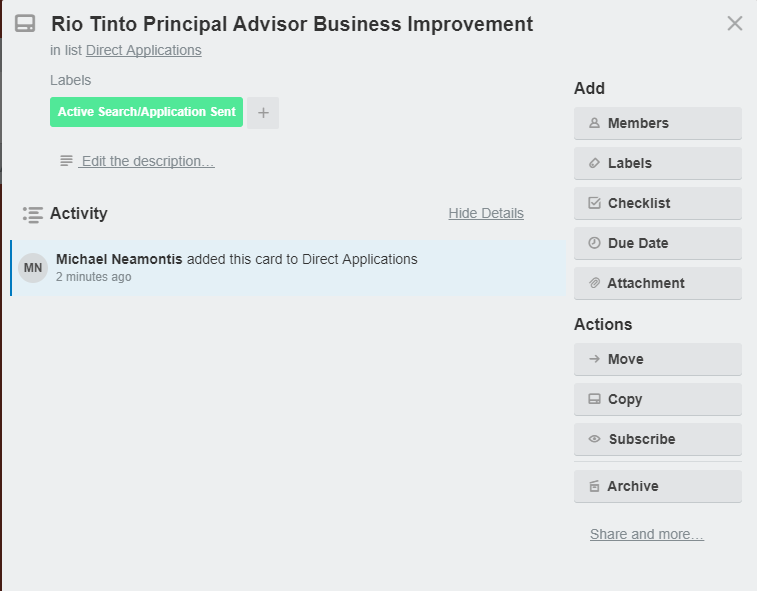
Task: Subscribe to this card
Action: (658, 440)
